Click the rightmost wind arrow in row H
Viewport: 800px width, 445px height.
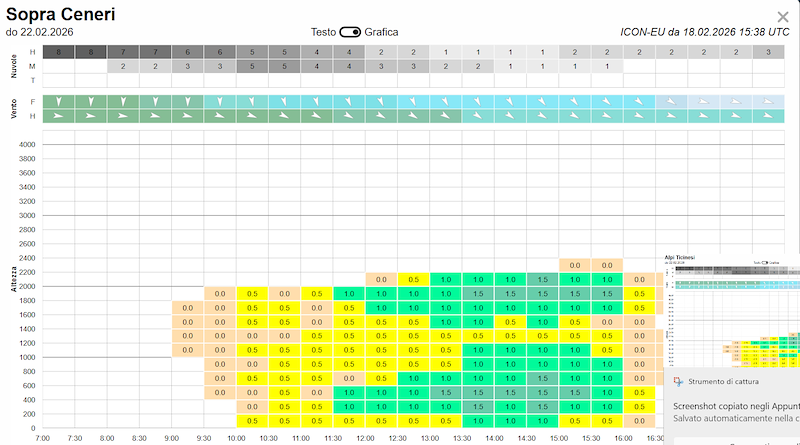768,116
